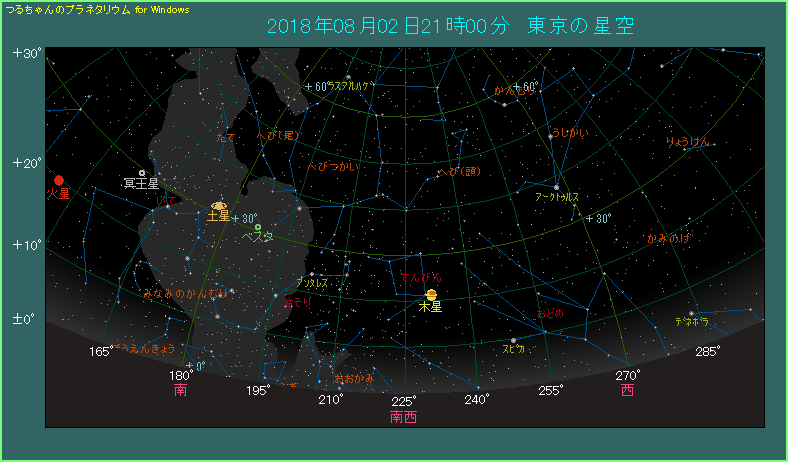Click the かみのけ (Coma Berenices) label

pos(668,238)
